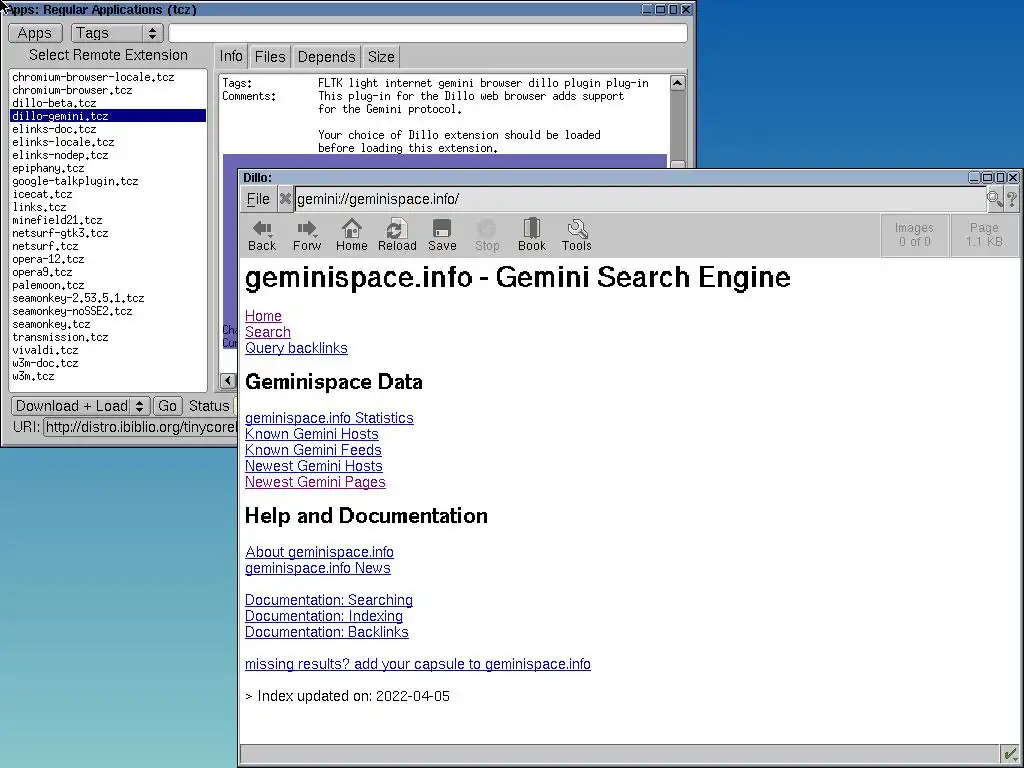This screenshot has width=1024, height=768.
Task: Switch to the Files tab
Action: coord(270,57)
